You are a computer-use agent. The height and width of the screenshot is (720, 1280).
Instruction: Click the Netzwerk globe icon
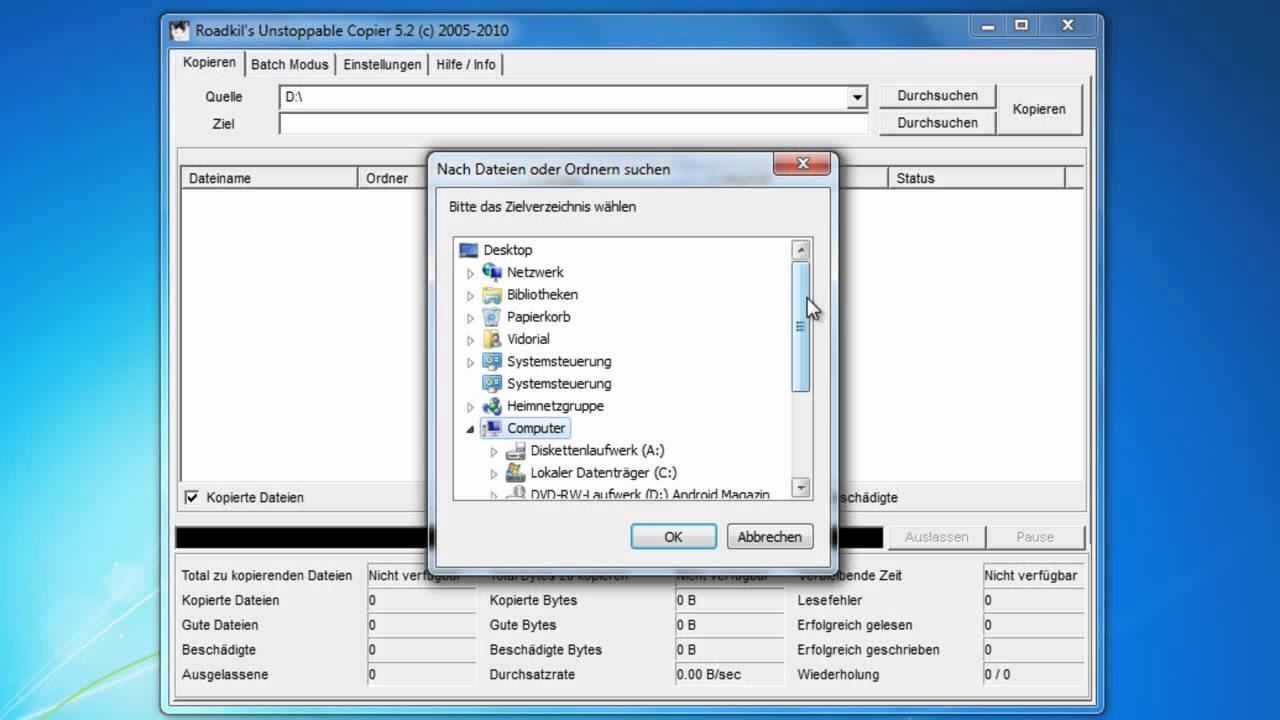tap(492, 272)
